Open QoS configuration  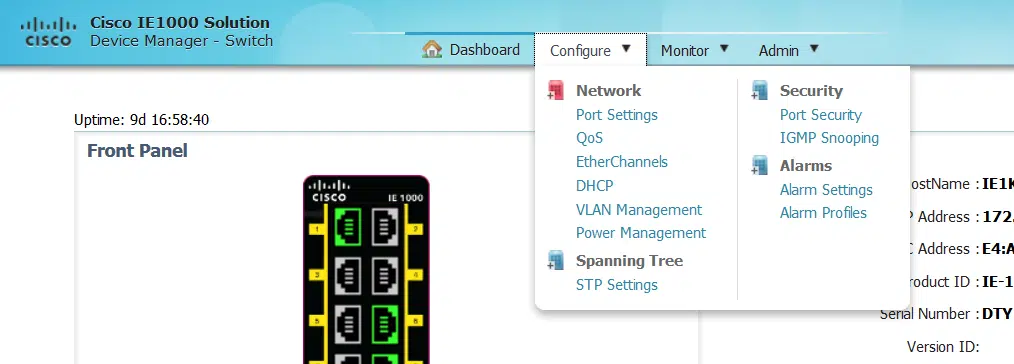point(589,138)
